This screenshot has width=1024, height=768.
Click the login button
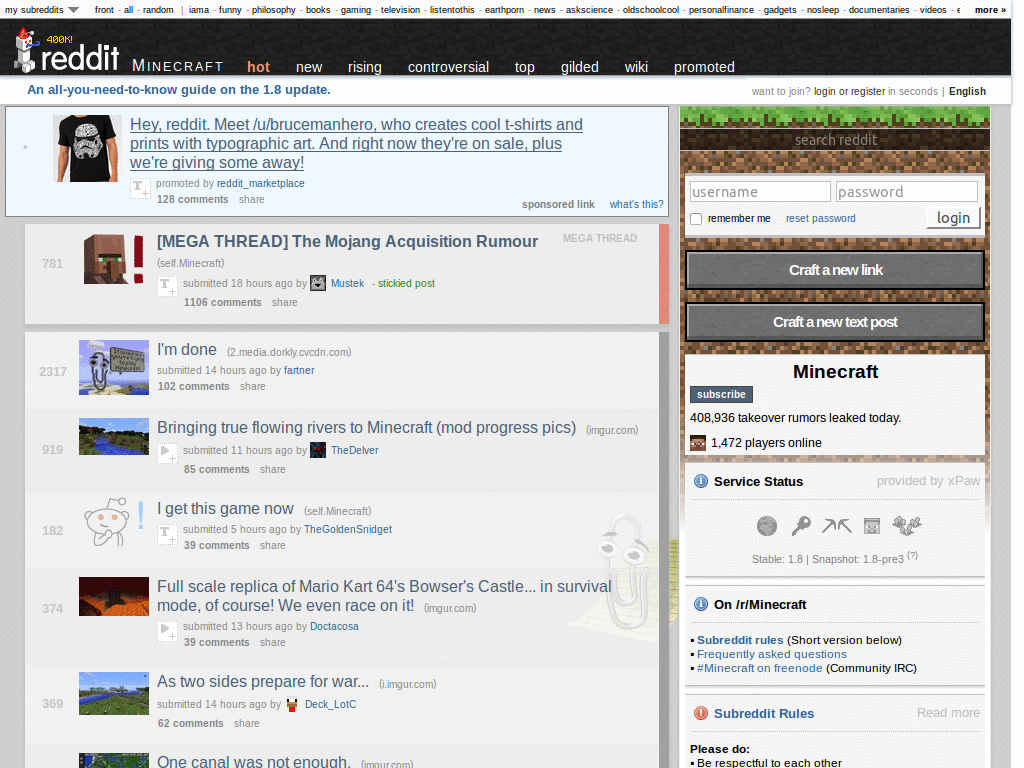pos(953,217)
